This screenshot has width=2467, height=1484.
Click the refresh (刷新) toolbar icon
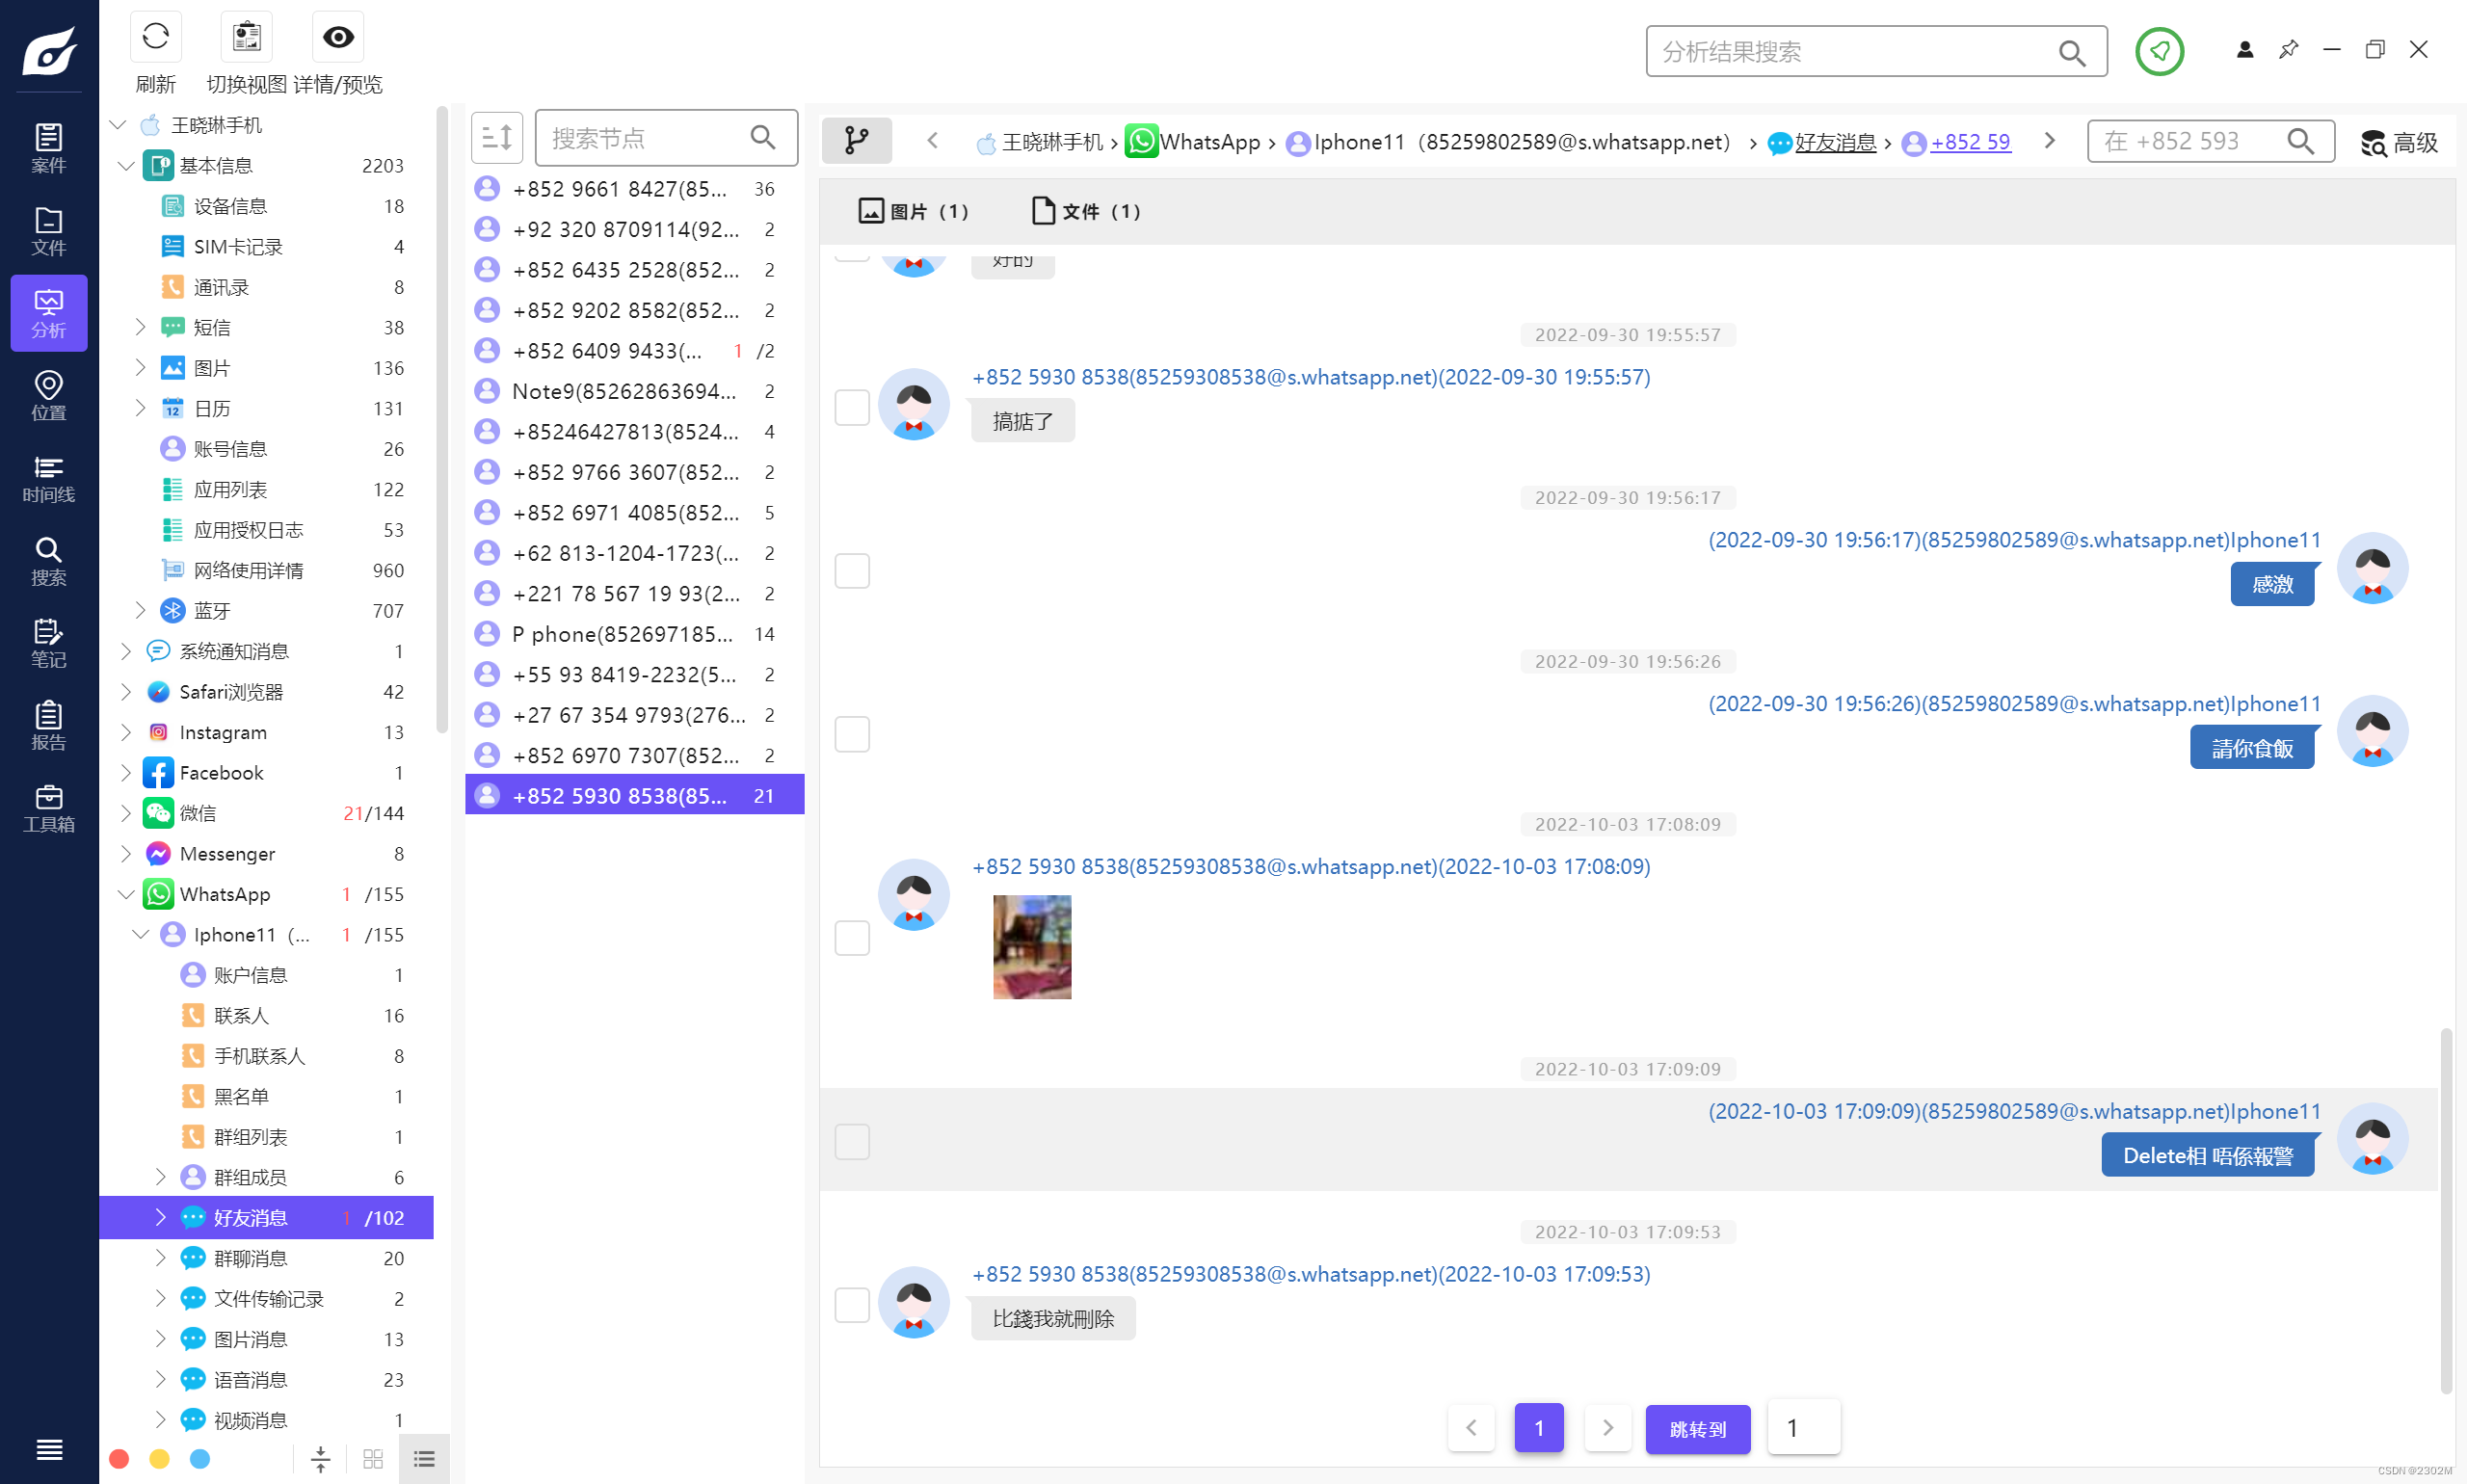pos(155,38)
